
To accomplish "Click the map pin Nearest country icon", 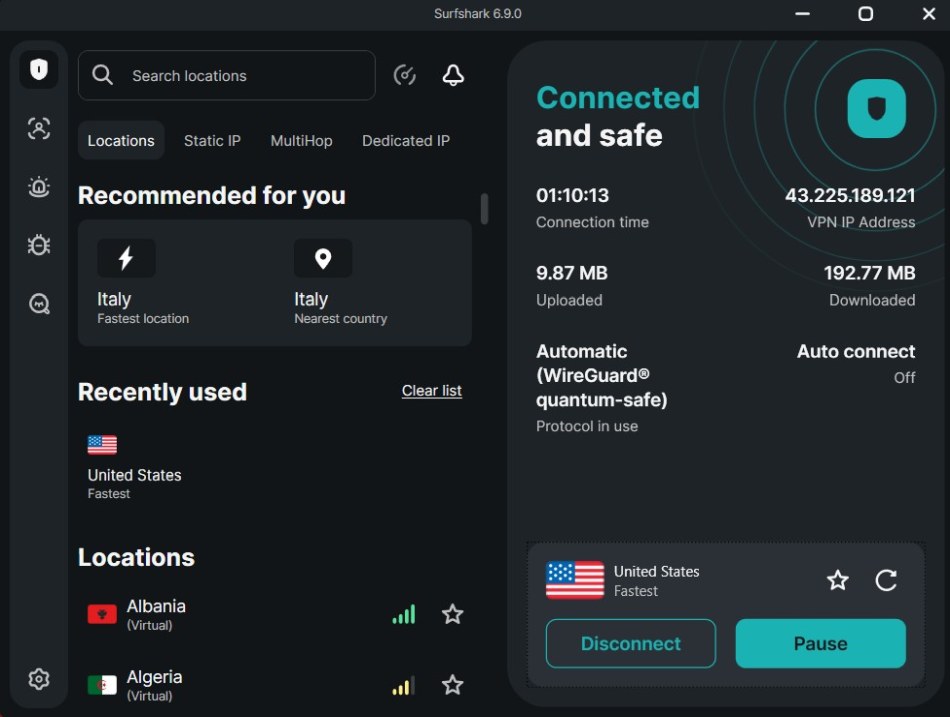I will click(323, 258).
